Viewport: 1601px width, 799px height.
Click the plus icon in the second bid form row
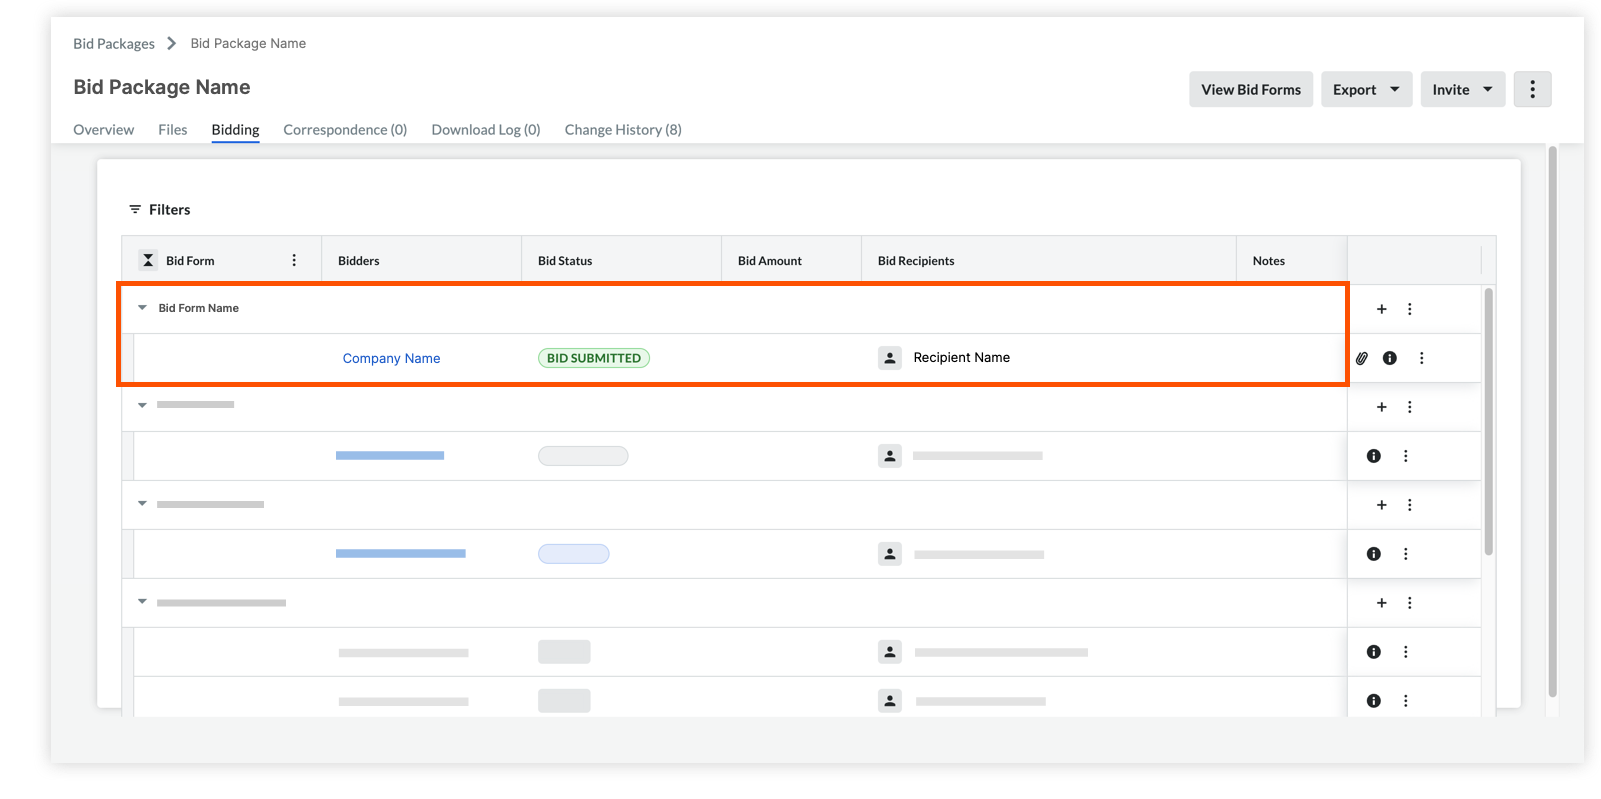1382,407
